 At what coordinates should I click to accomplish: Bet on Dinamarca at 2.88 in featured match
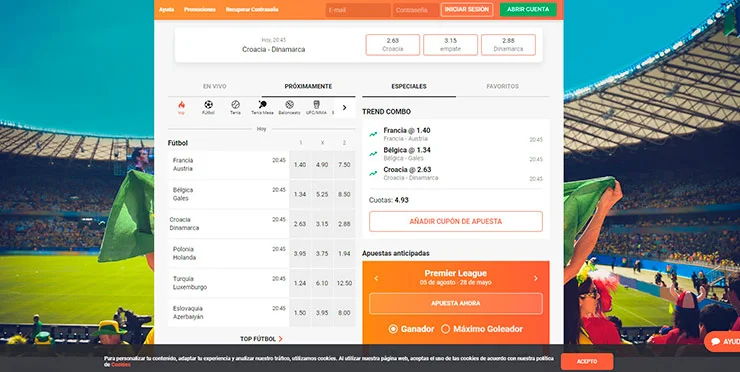click(x=508, y=45)
